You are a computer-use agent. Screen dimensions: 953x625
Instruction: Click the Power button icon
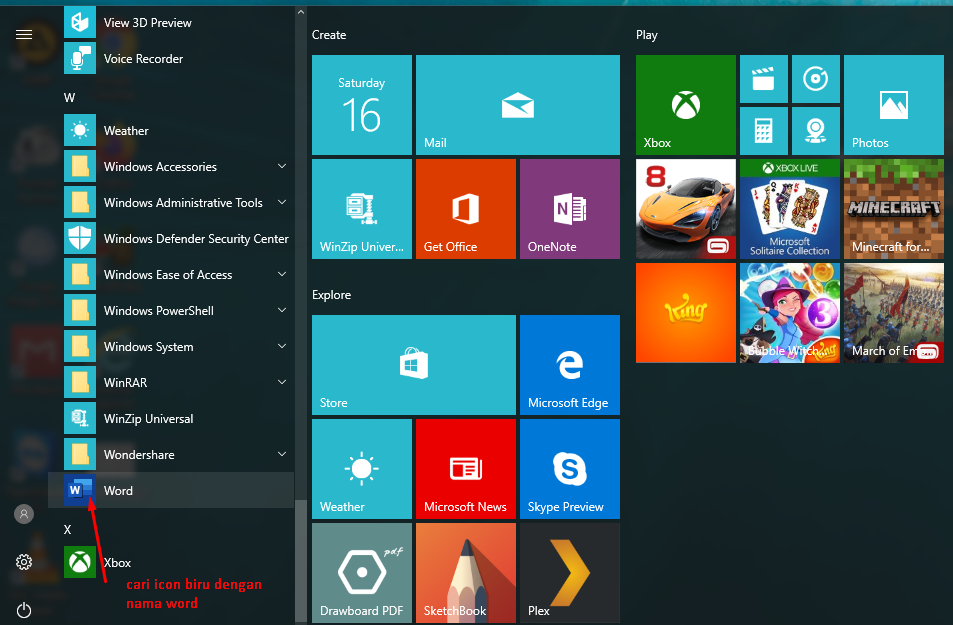24,609
